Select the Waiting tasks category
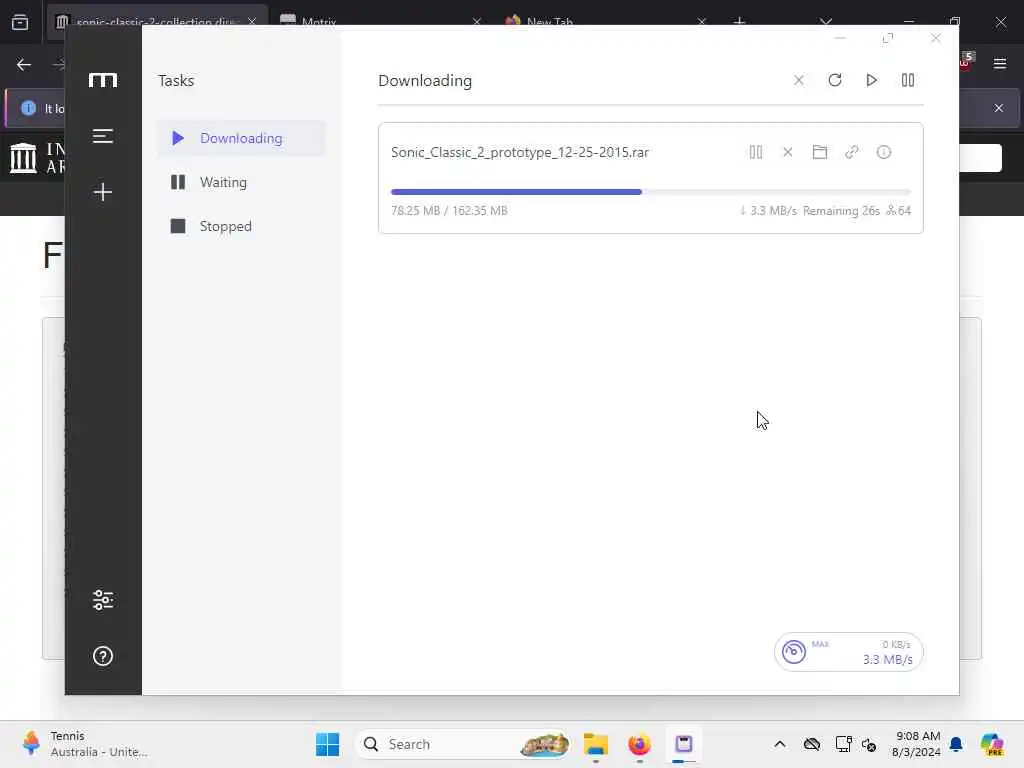 (241, 182)
